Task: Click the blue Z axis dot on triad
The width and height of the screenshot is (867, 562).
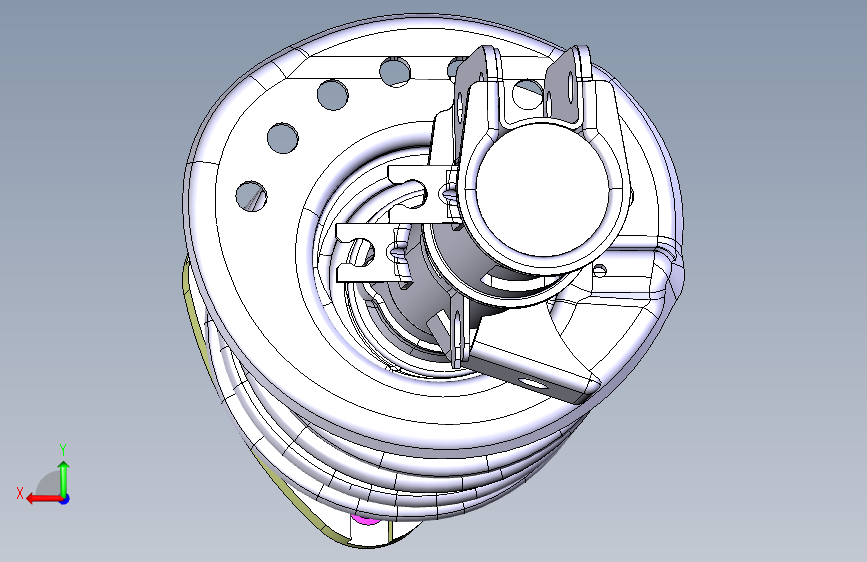Action: point(65,499)
